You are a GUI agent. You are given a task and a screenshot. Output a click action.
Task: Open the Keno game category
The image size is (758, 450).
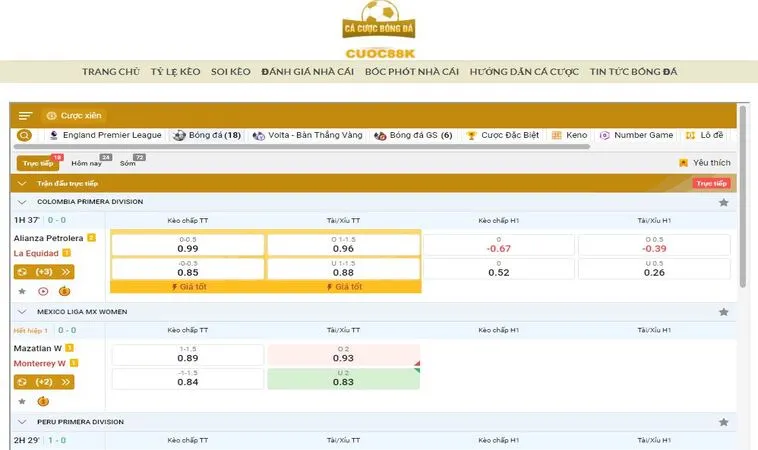click(x=570, y=135)
